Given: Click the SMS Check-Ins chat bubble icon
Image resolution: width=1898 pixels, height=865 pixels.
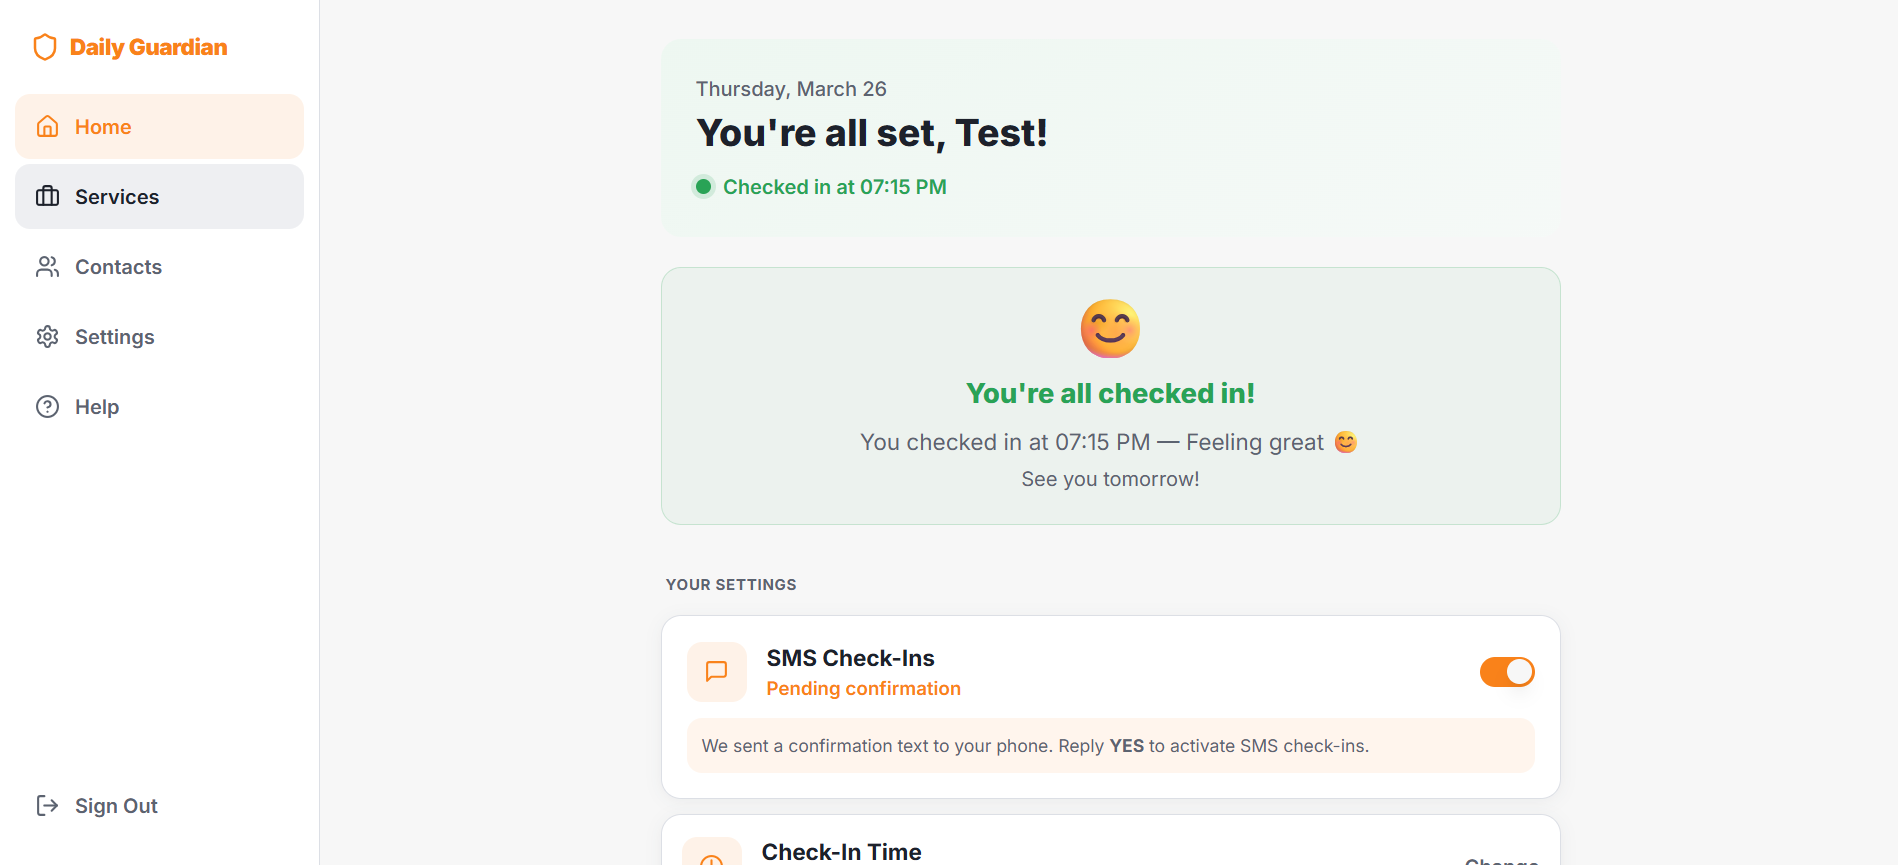Looking at the screenshot, I should 716,672.
